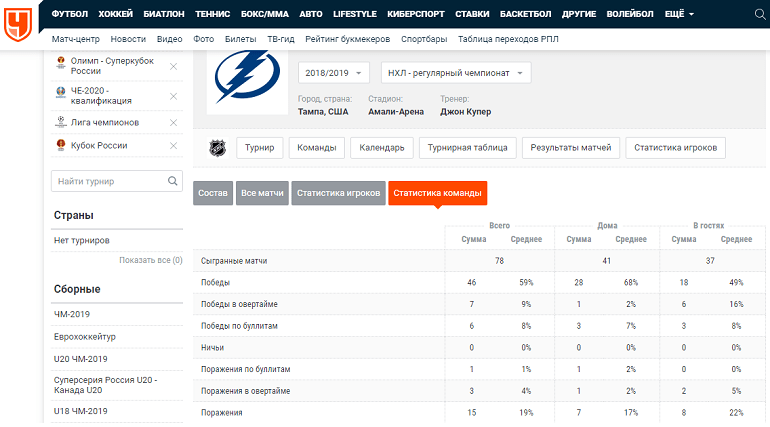
Task: Switch to the gray Статистика игроков tab
Action: [338, 193]
